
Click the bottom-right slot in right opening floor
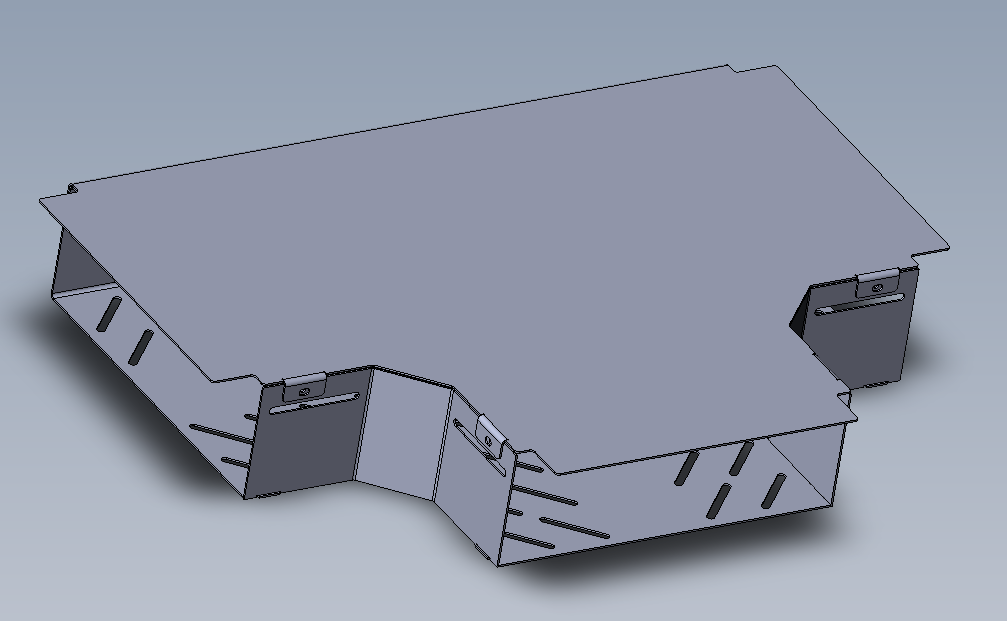[772, 491]
